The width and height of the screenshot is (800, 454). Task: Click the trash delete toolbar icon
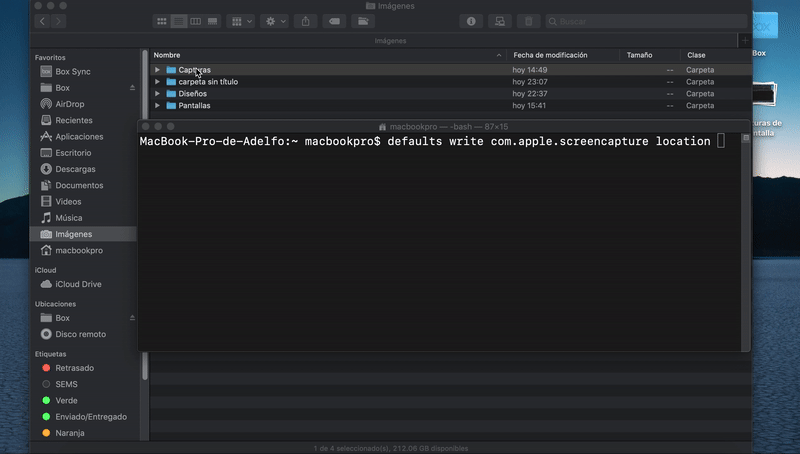pos(529,21)
